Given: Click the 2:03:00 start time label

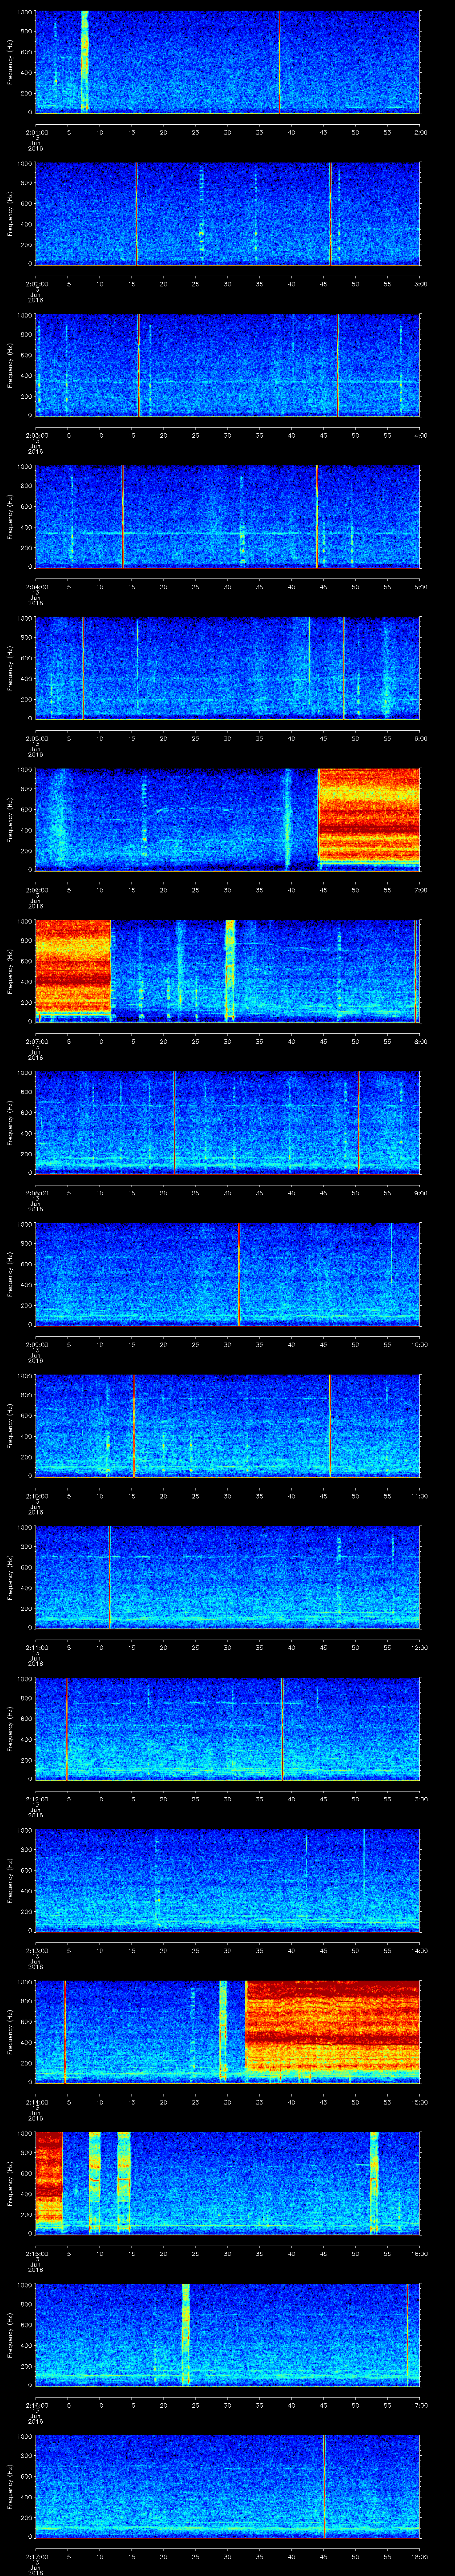Looking at the screenshot, I should 36,435.
